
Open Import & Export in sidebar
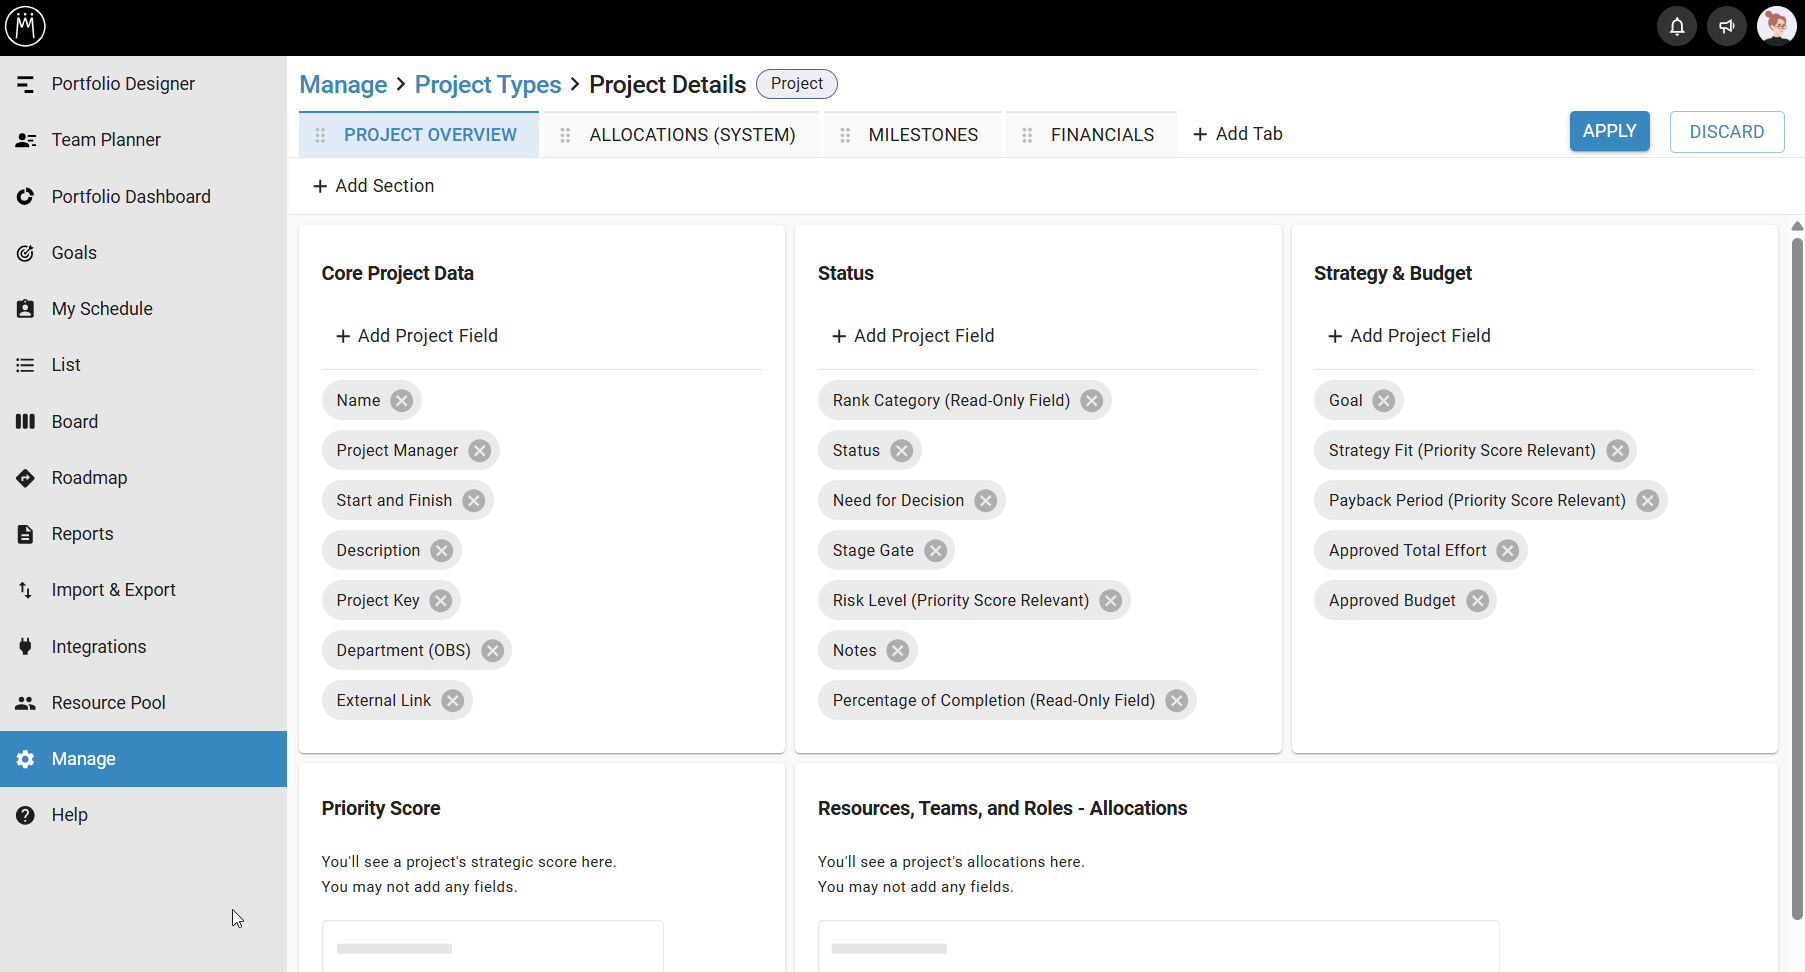click(x=143, y=590)
